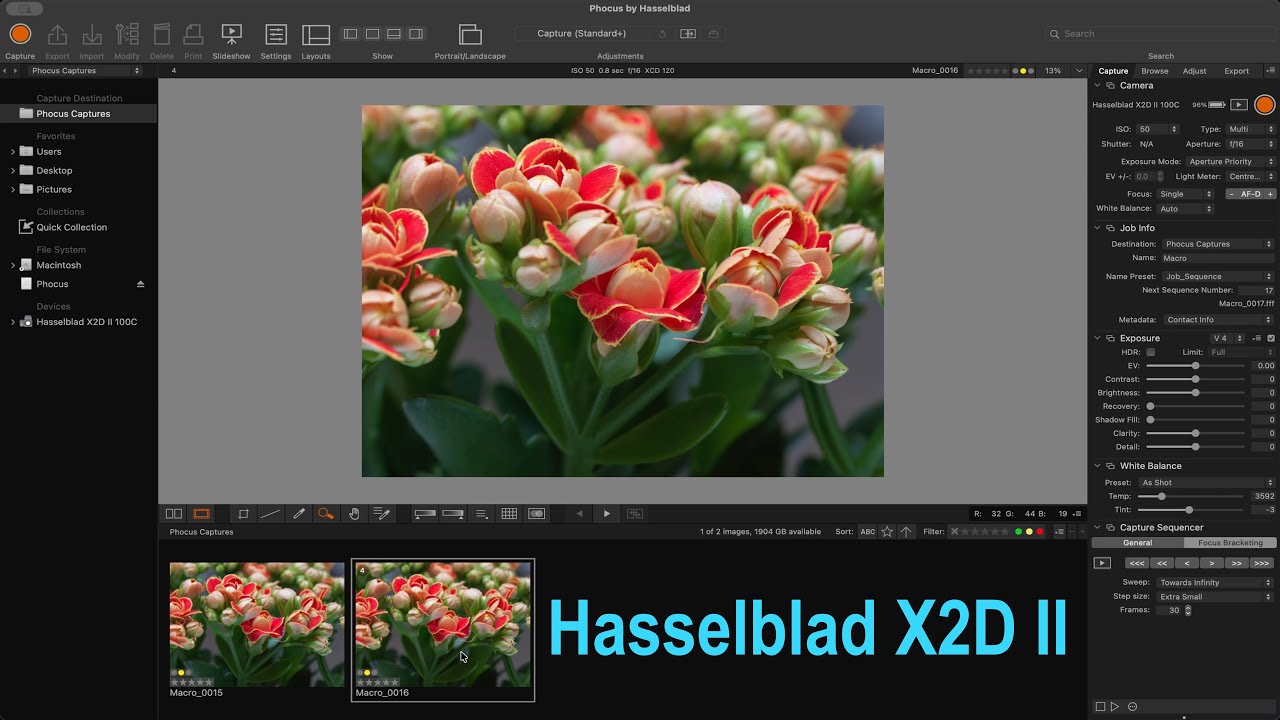
Task: Expand the Users folder
Action: tap(13, 152)
